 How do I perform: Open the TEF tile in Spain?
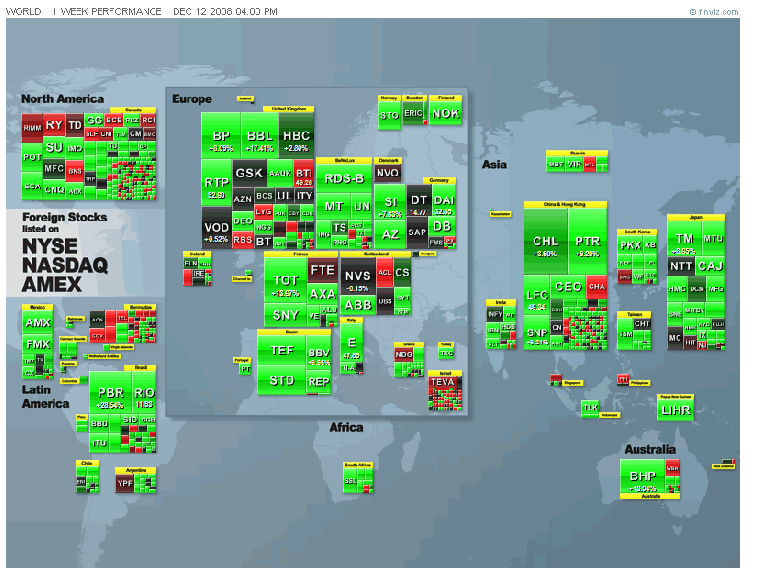point(281,350)
